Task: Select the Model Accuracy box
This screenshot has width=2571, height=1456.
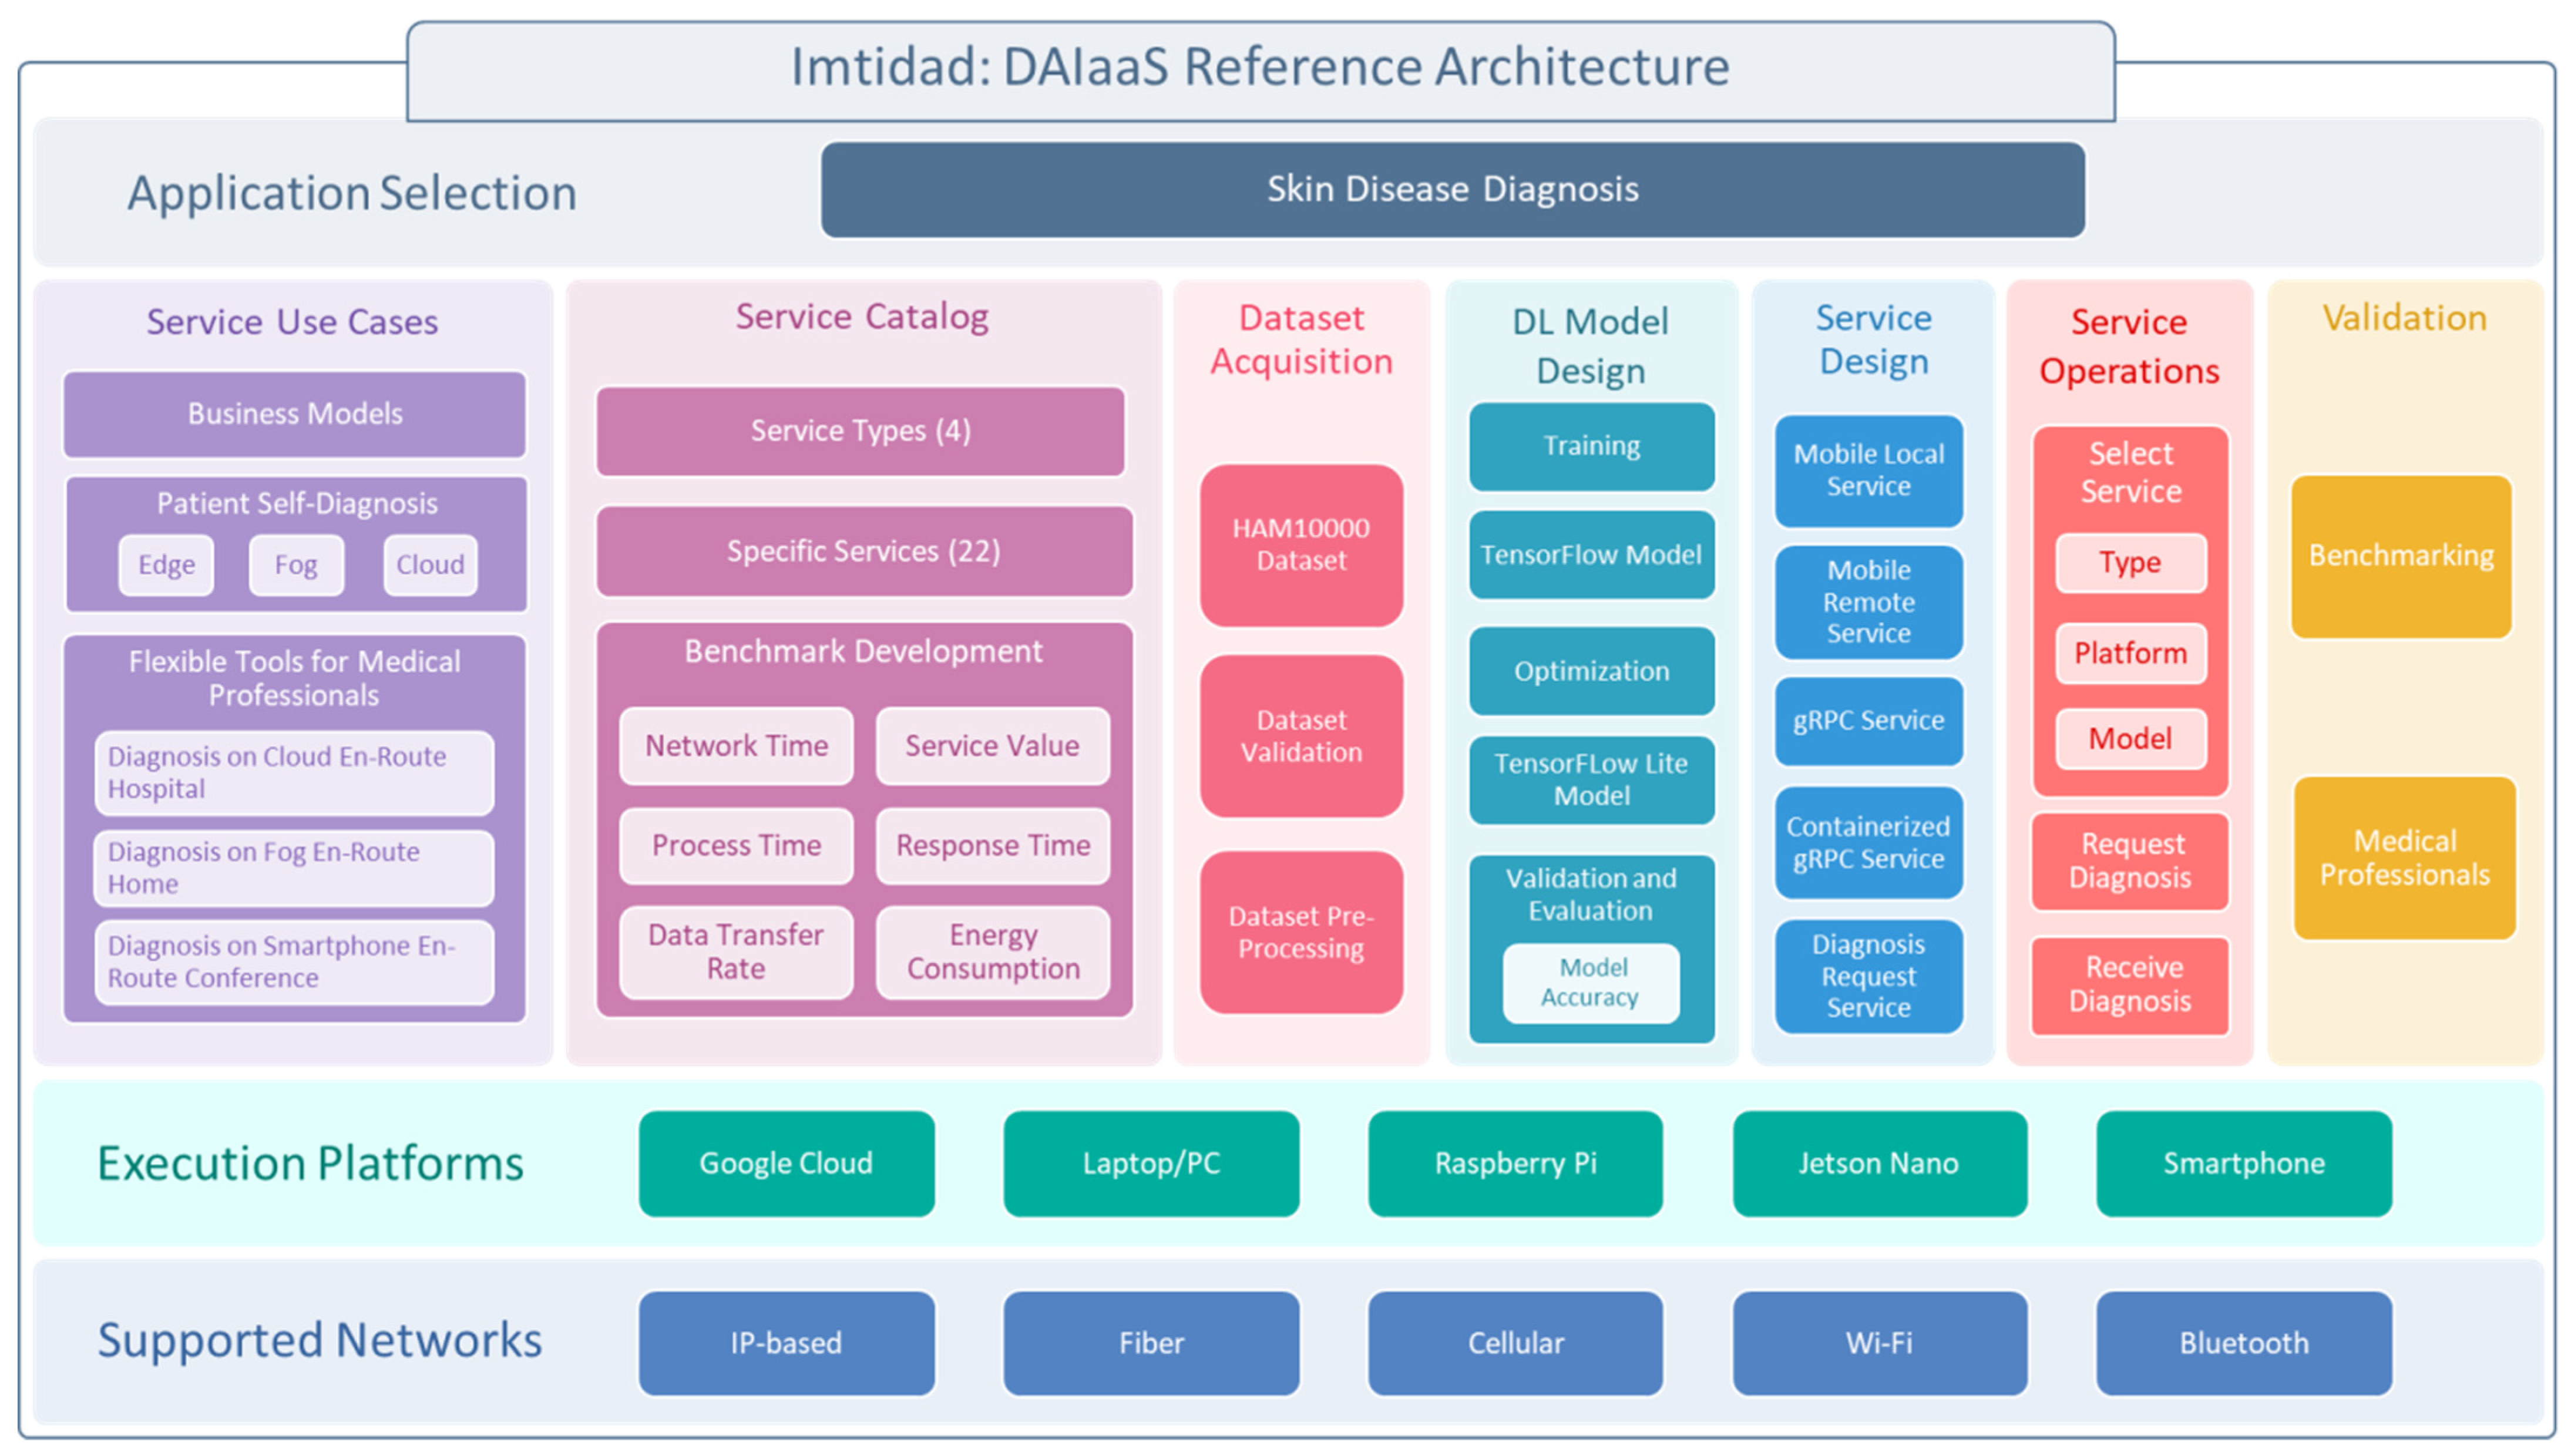Action: [1590, 983]
